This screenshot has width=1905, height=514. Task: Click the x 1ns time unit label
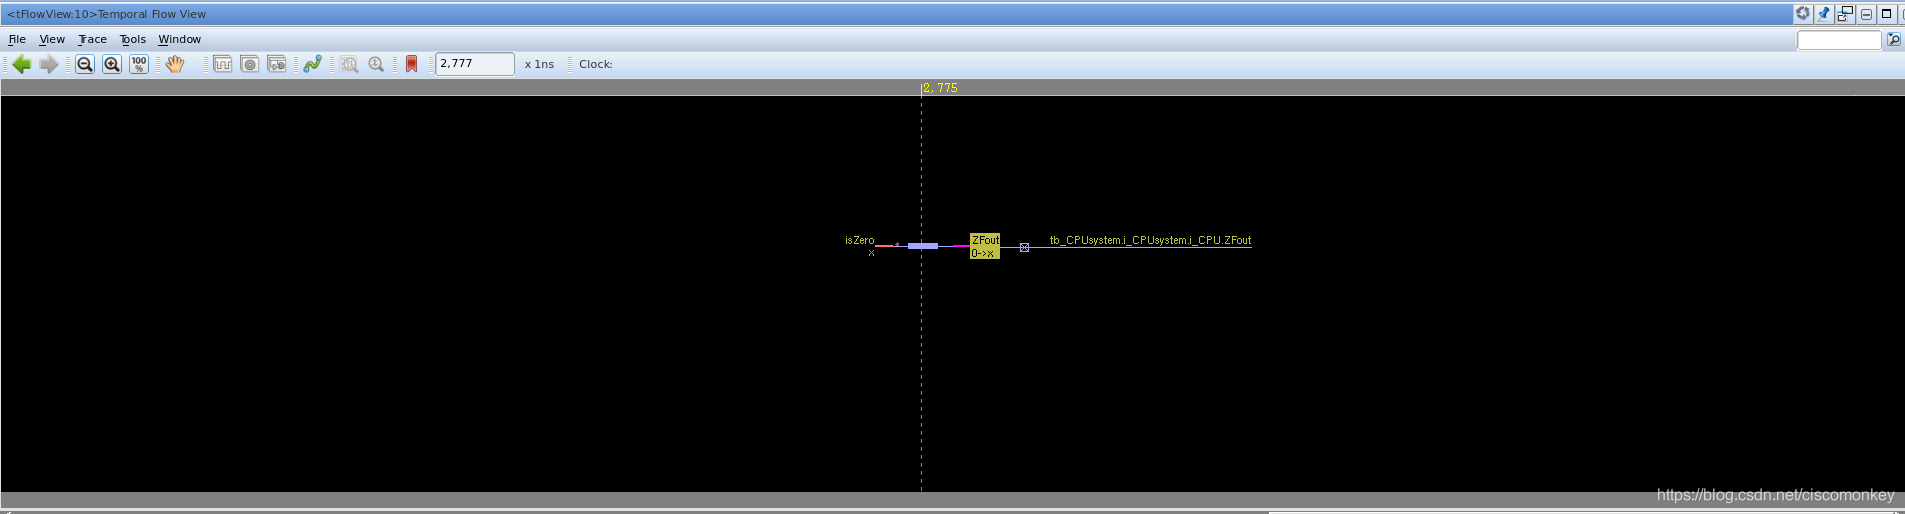539,64
